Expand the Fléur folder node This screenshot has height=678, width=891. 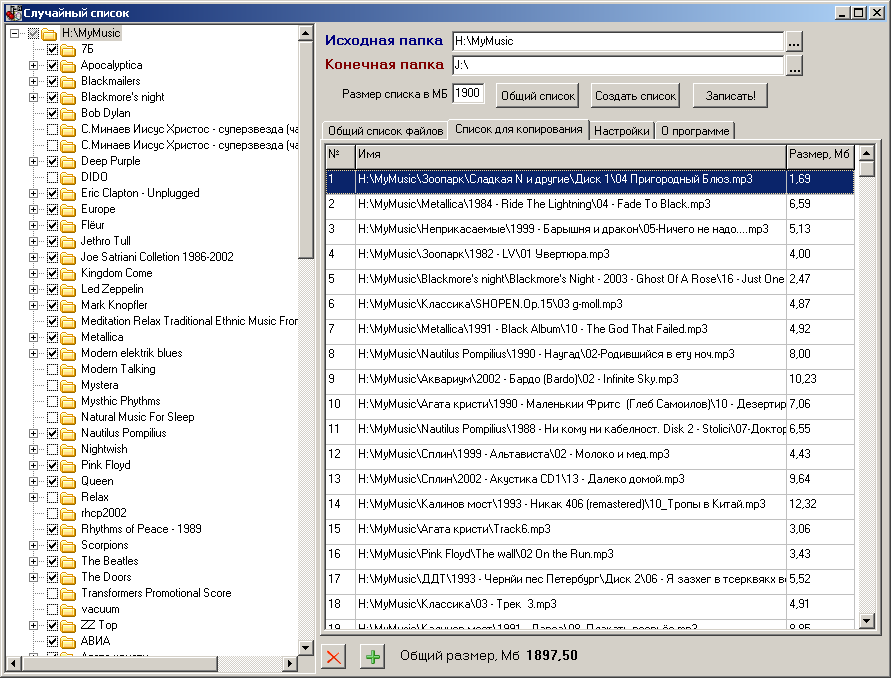point(34,226)
